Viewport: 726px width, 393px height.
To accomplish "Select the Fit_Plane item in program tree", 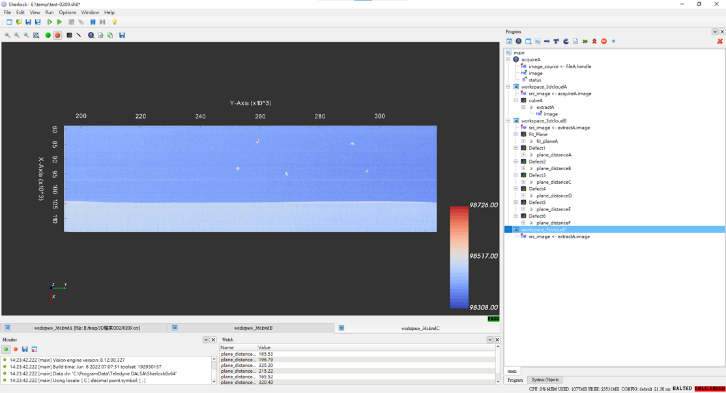I will [x=538, y=134].
